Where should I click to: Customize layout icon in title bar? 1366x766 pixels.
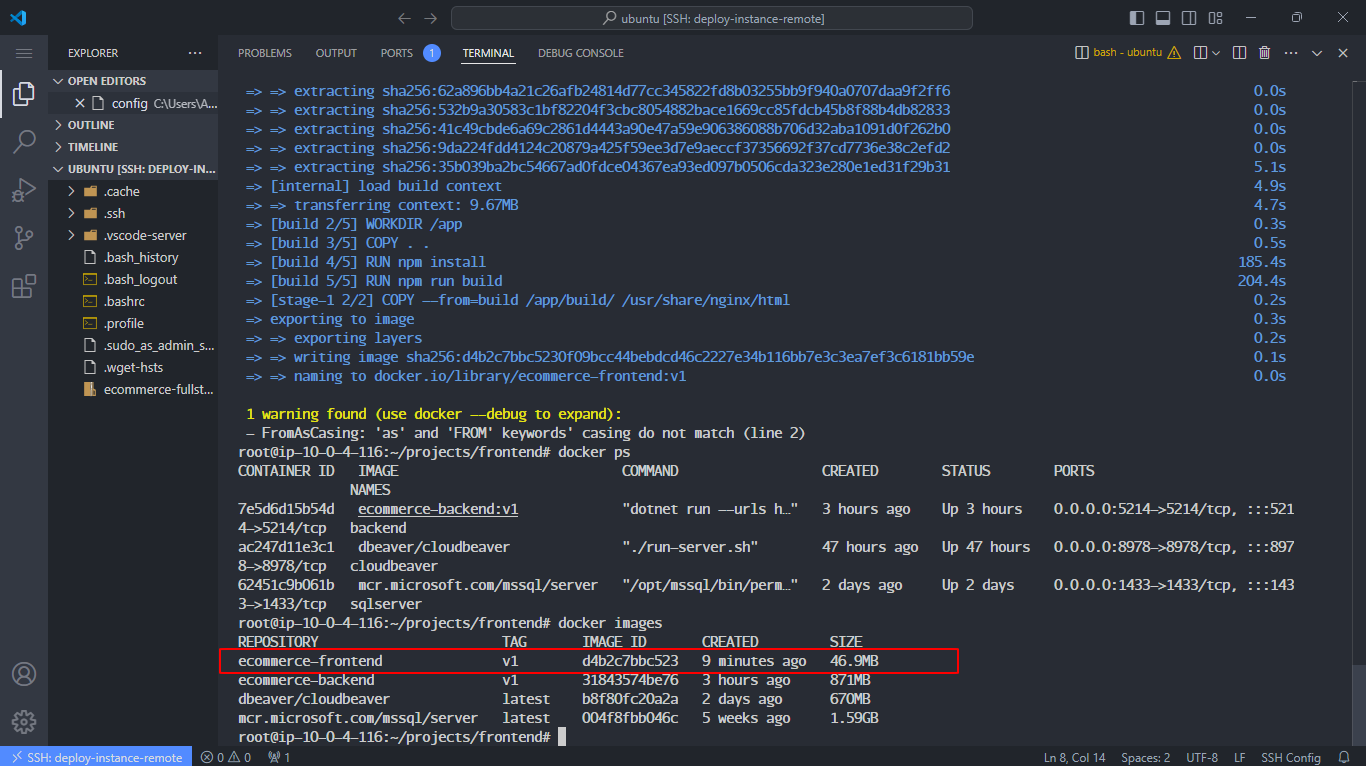pos(1217,18)
